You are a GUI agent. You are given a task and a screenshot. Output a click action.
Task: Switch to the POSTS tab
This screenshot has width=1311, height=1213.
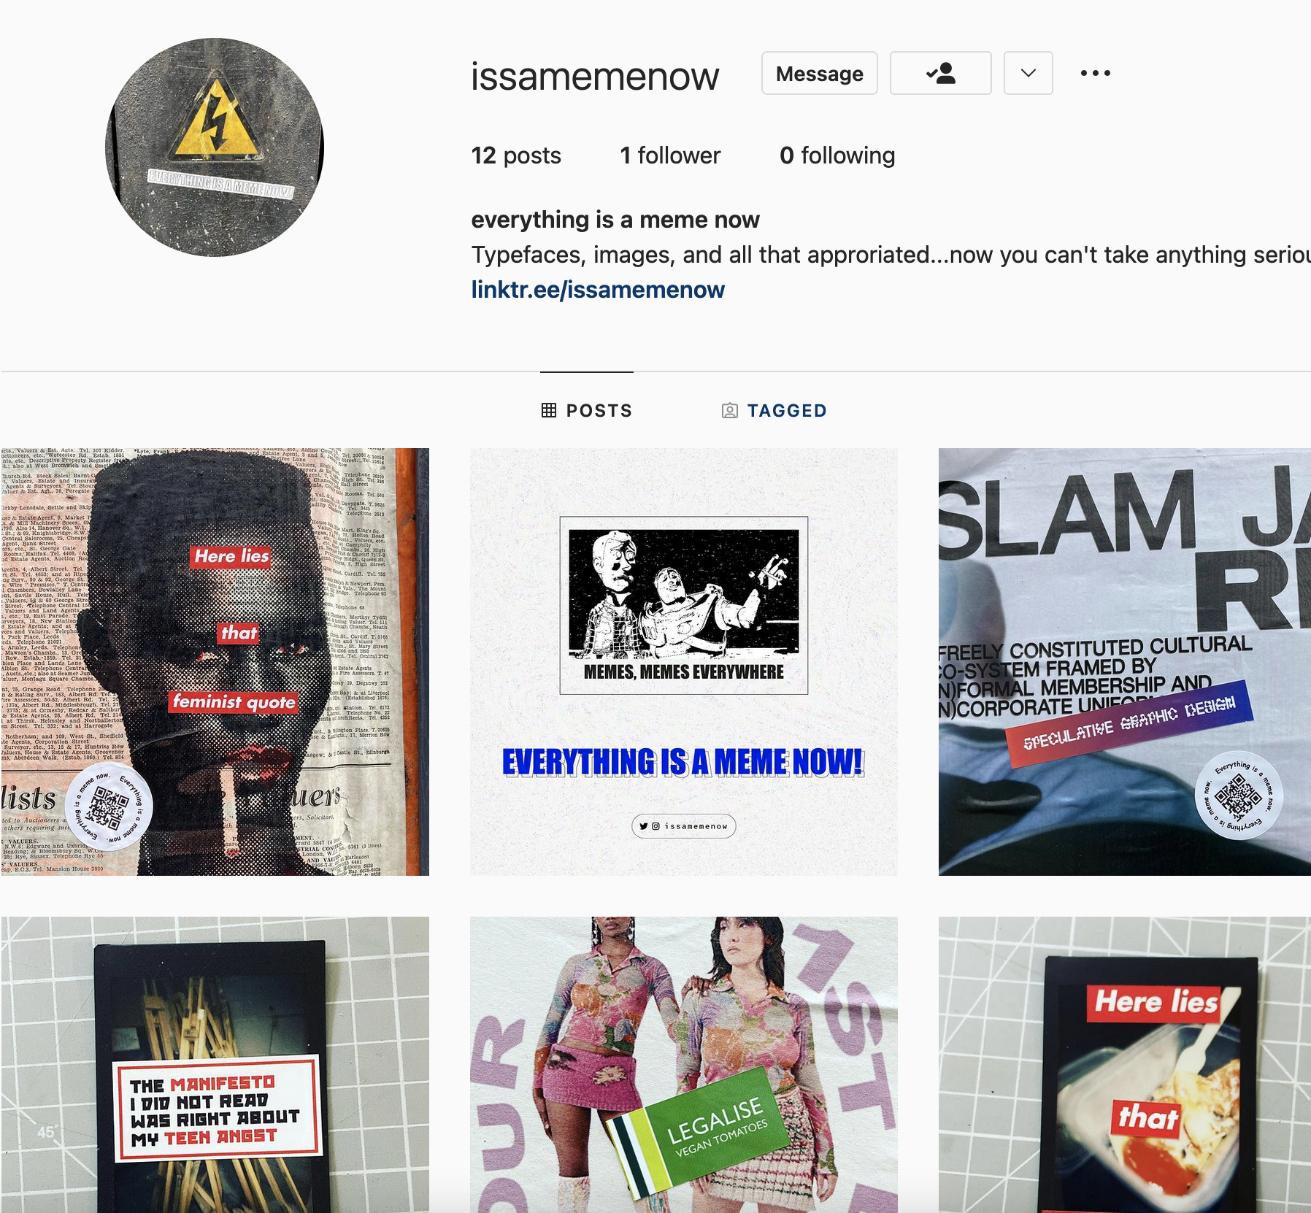pyautogui.click(x=587, y=410)
